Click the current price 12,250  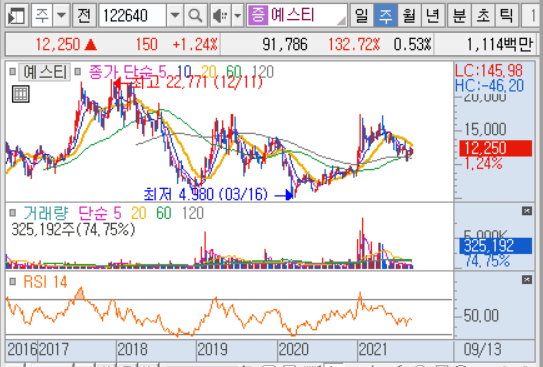(58, 44)
